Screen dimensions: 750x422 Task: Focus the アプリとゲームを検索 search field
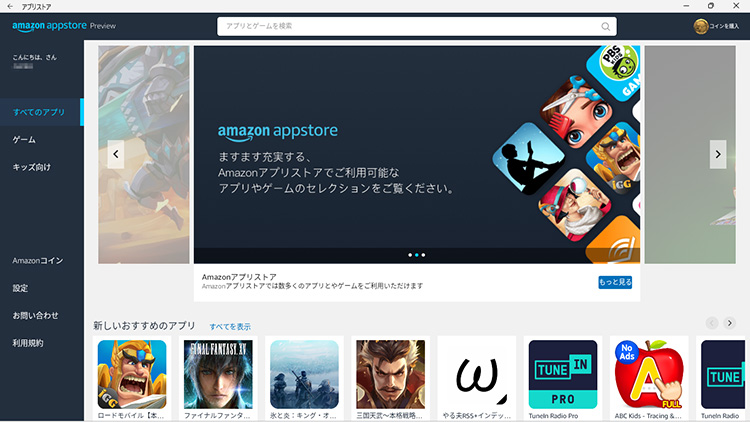coord(417,26)
